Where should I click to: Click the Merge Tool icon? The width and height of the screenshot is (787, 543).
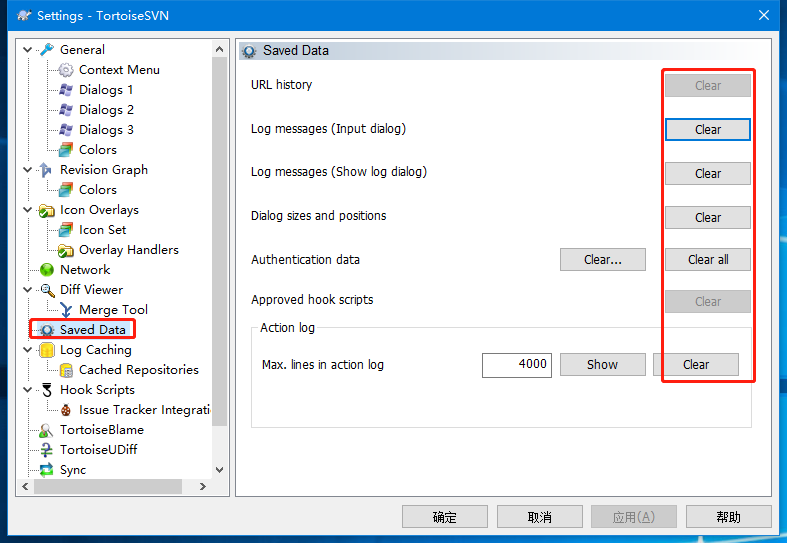click(66, 310)
